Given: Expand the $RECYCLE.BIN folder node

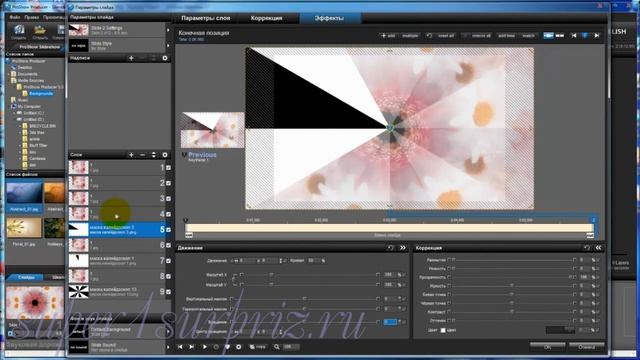Looking at the screenshot, I should pos(20,126).
